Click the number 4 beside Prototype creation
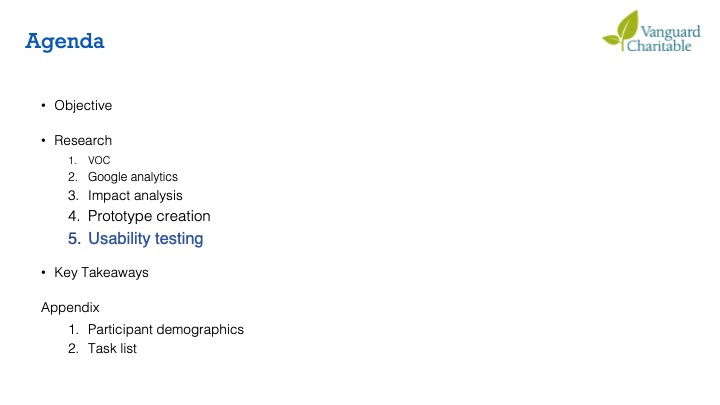The width and height of the screenshot is (720, 405). pos(73,216)
